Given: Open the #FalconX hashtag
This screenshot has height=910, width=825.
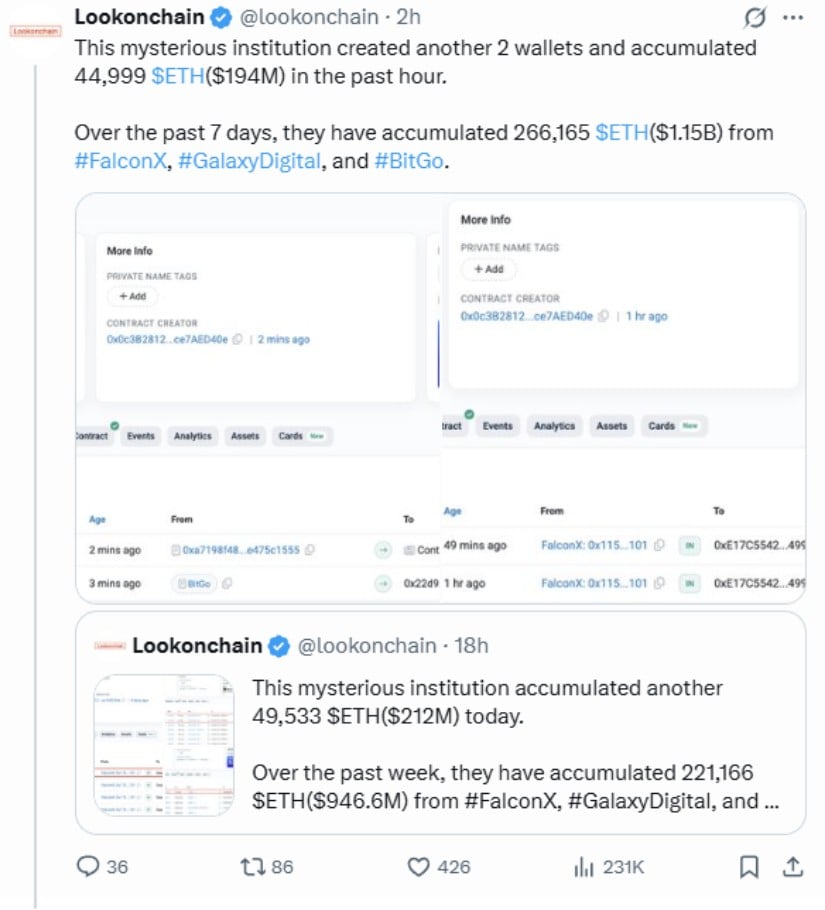Looking at the screenshot, I should 121,161.
